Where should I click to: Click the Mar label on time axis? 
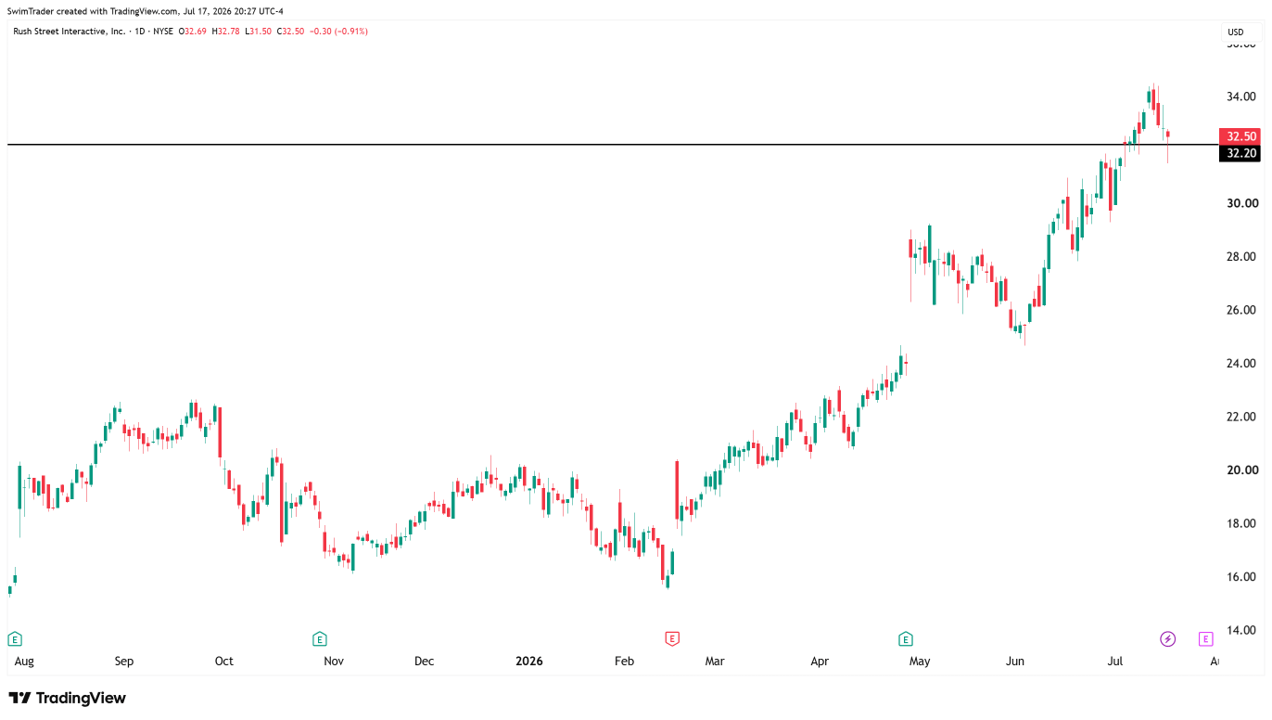[714, 661]
